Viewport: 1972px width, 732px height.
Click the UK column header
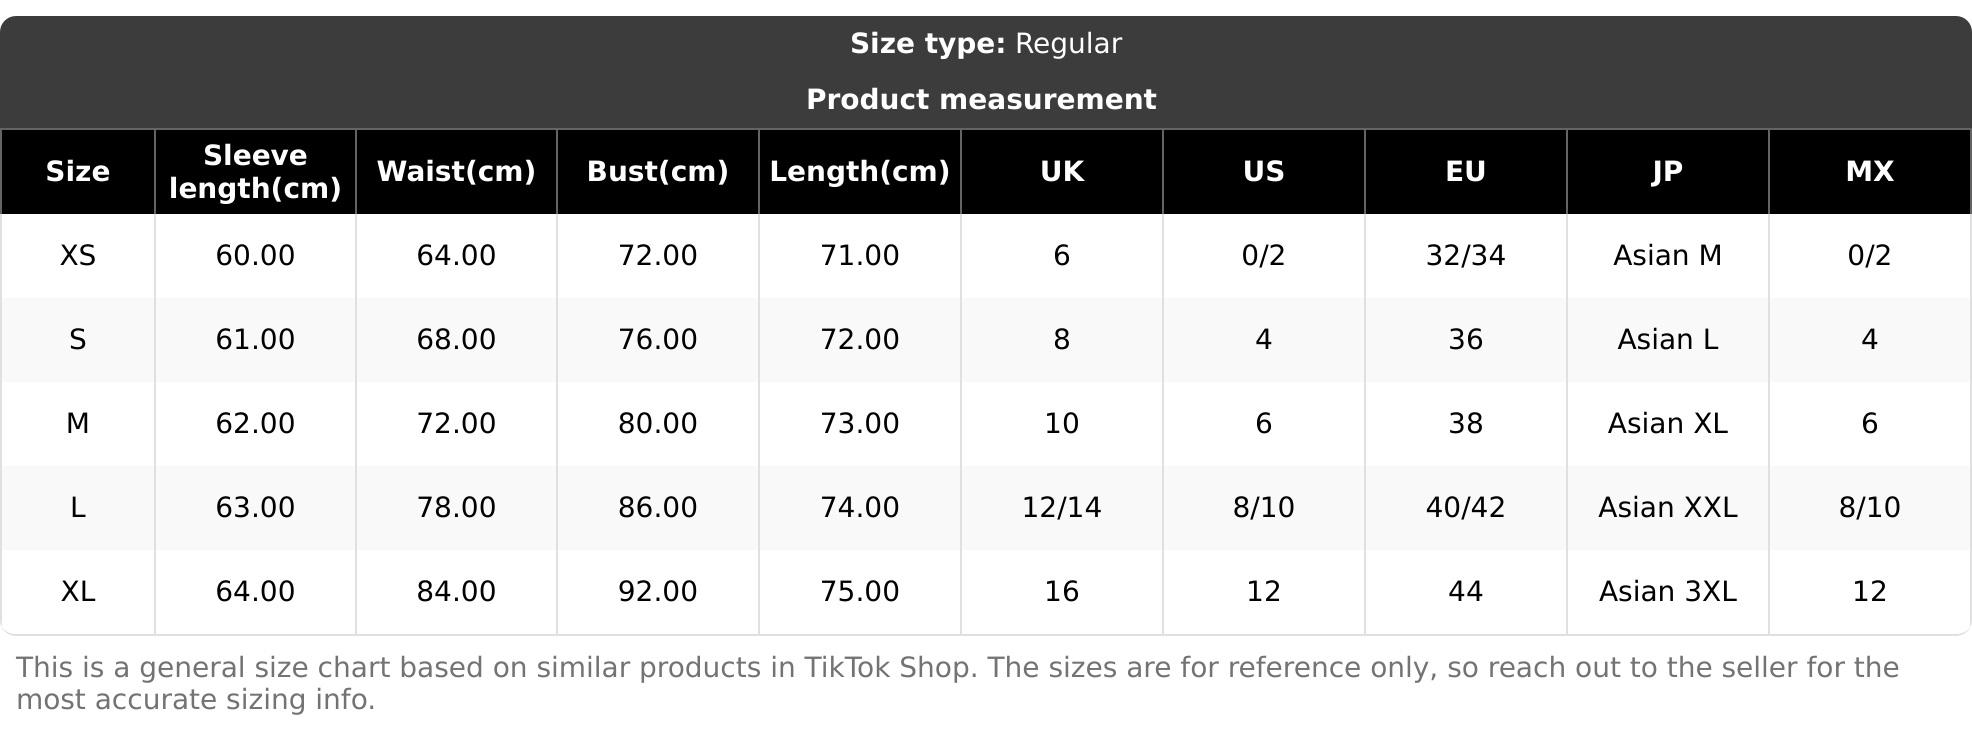point(1061,171)
